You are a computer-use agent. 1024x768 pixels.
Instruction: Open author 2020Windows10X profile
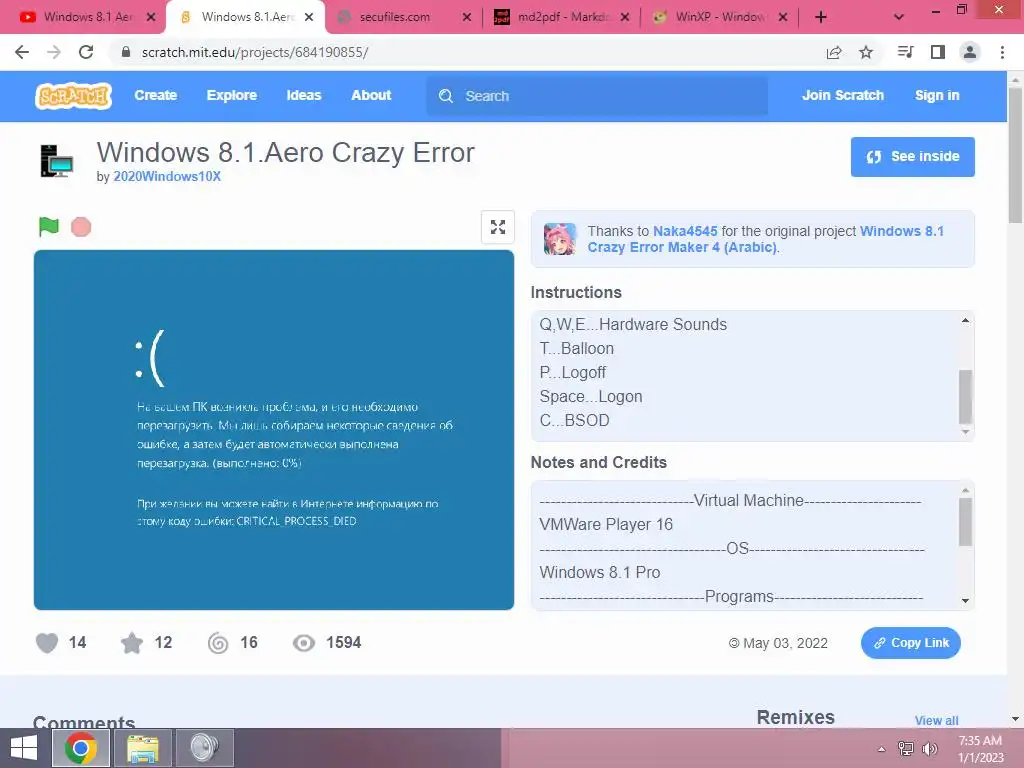click(x=167, y=176)
